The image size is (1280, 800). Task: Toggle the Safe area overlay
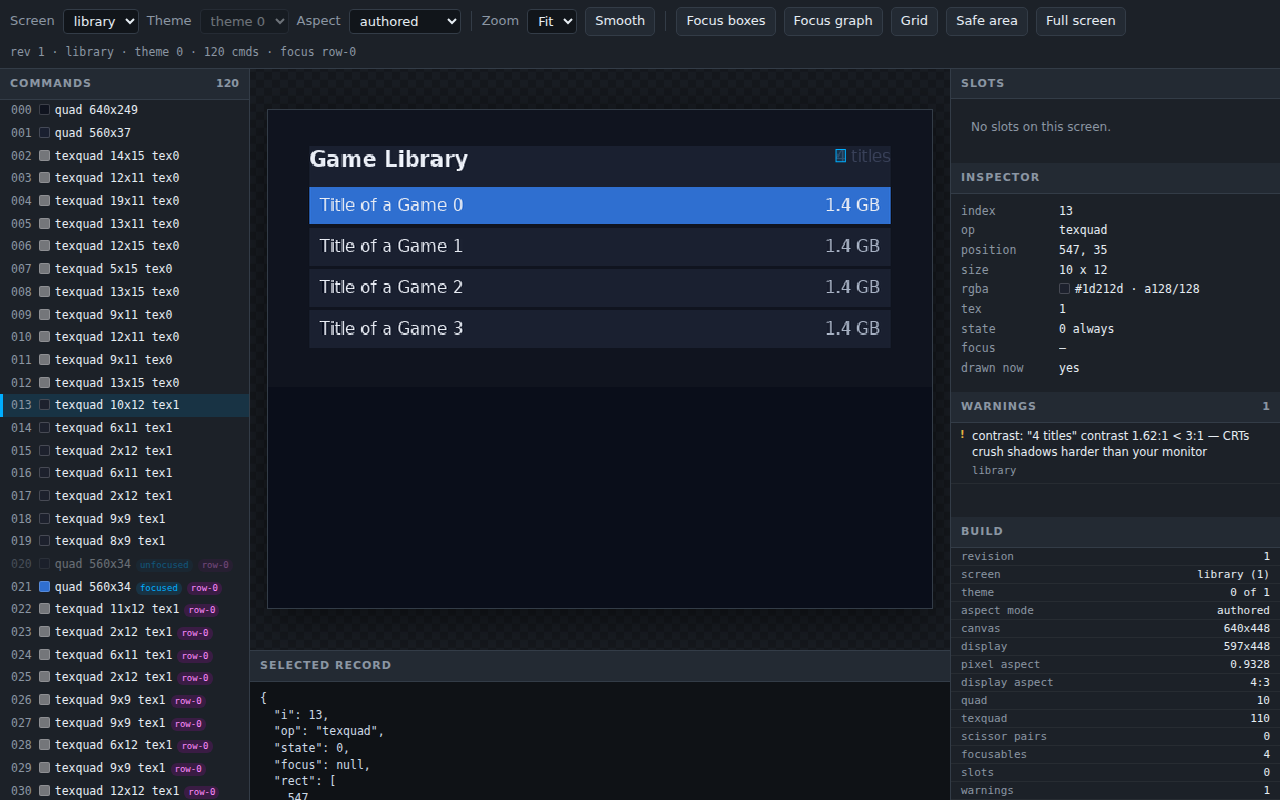click(987, 21)
